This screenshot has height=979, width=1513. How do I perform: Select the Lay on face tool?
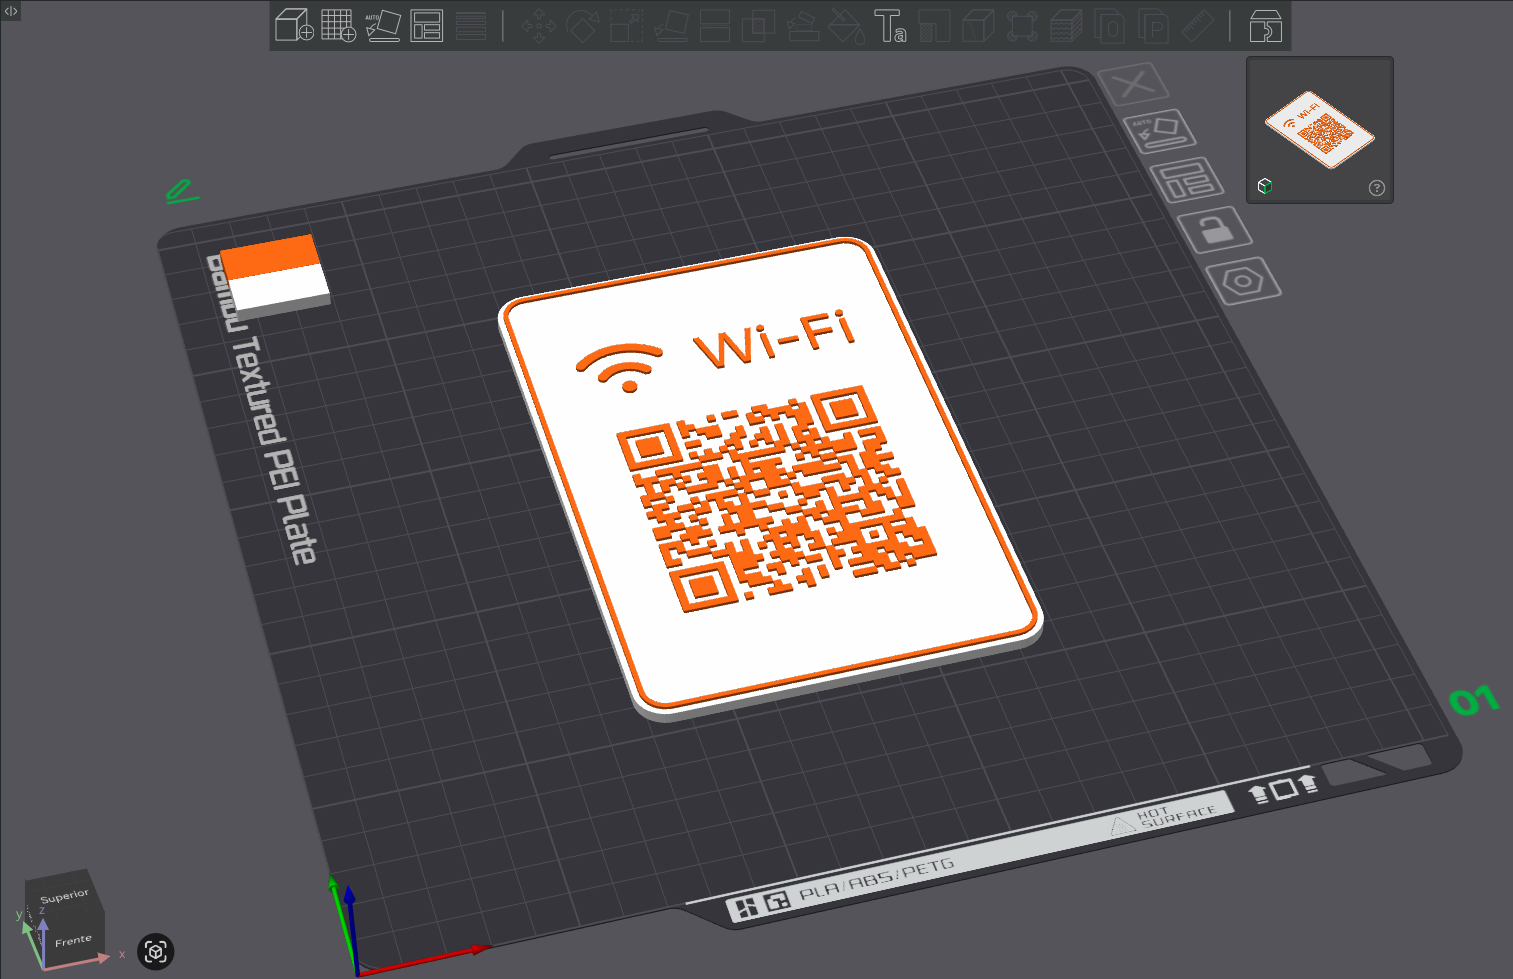tap(671, 25)
